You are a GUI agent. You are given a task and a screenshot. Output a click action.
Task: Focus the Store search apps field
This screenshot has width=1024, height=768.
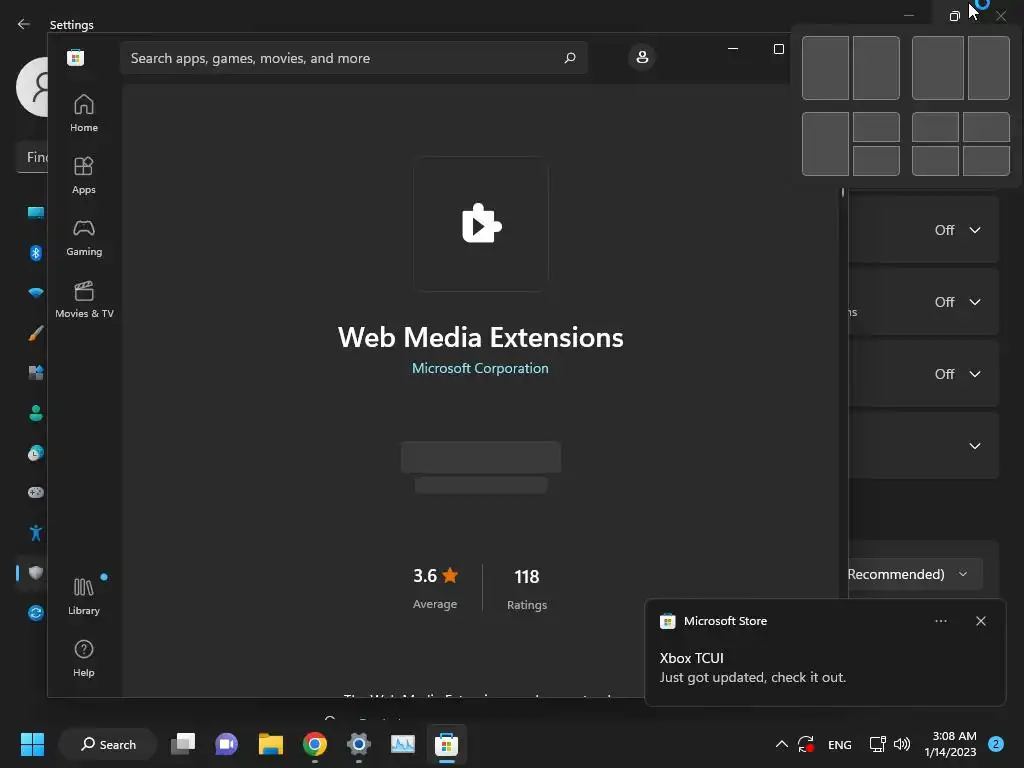pyautogui.click(x=353, y=58)
